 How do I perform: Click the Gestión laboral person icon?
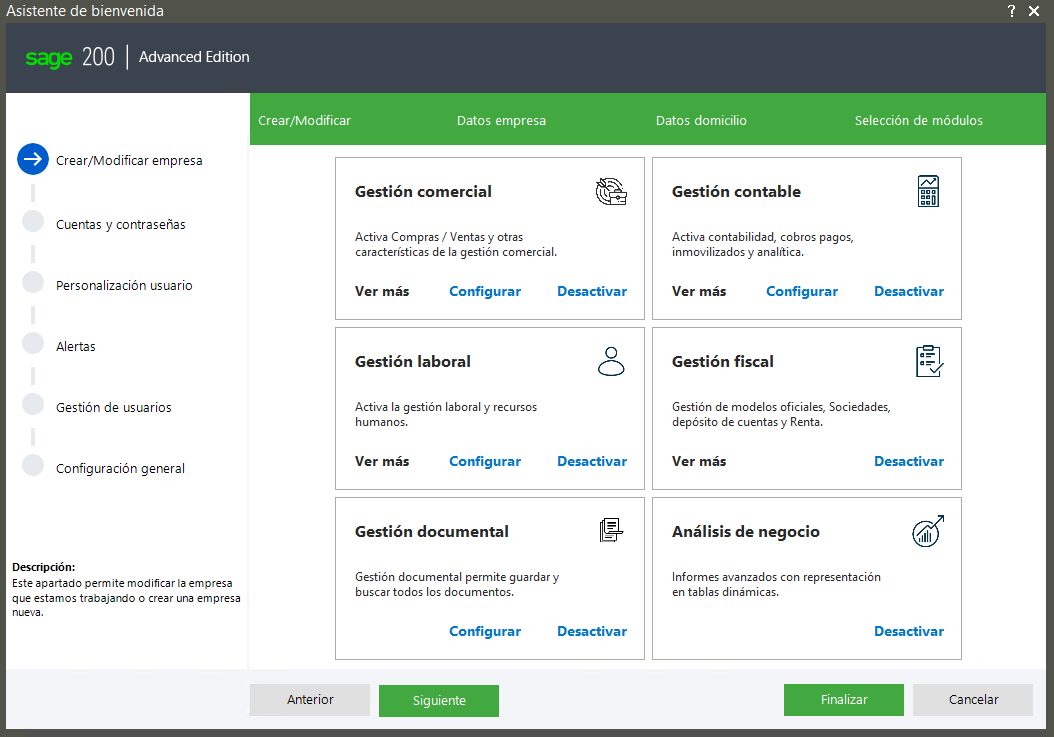click(611, 361)
